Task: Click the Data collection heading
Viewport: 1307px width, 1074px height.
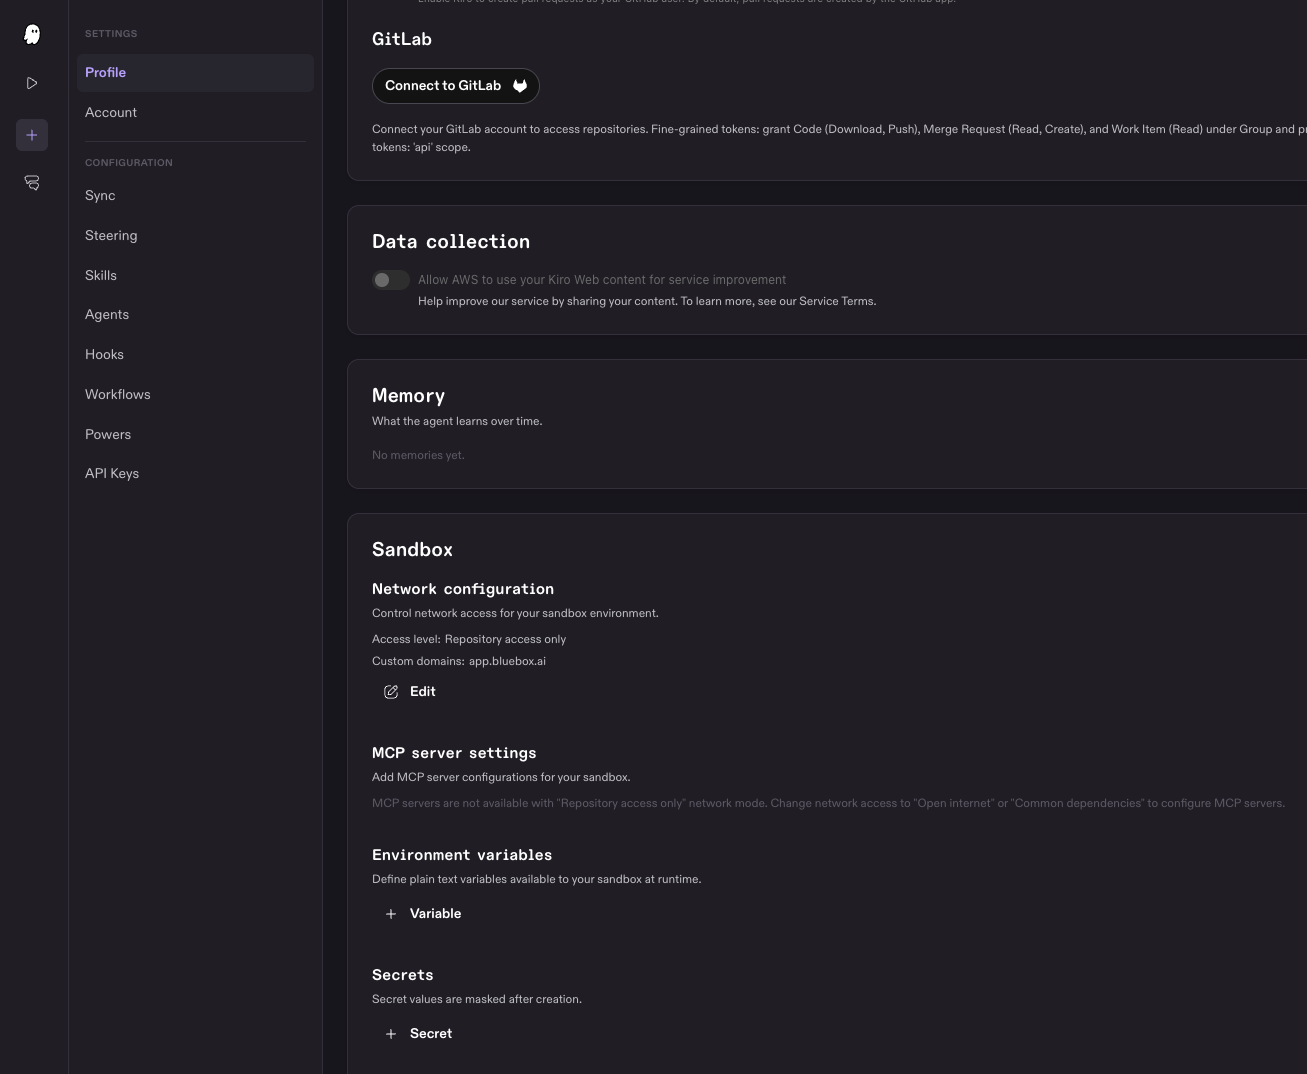Action: point(451,242)
